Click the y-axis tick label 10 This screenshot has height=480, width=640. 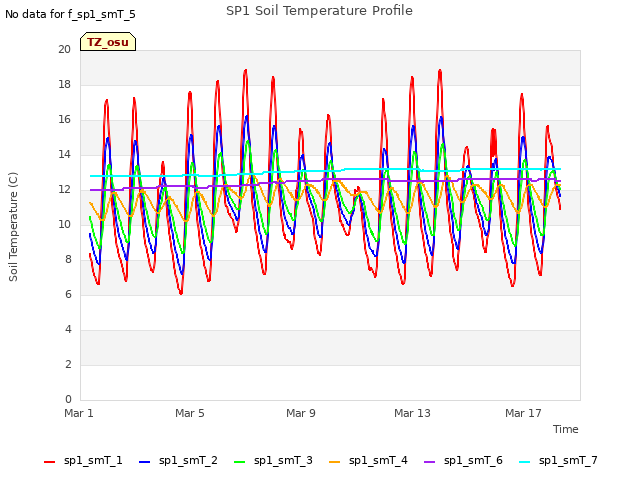pyautogui.click(x=64, y=224)
